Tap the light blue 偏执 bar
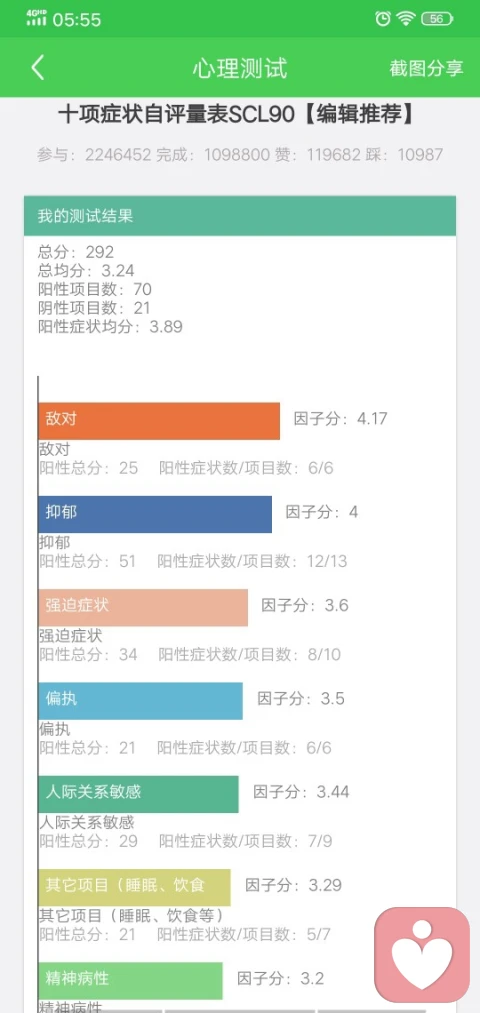Image resolution: width=480 pixels, height=1013 pixels. 140,701
